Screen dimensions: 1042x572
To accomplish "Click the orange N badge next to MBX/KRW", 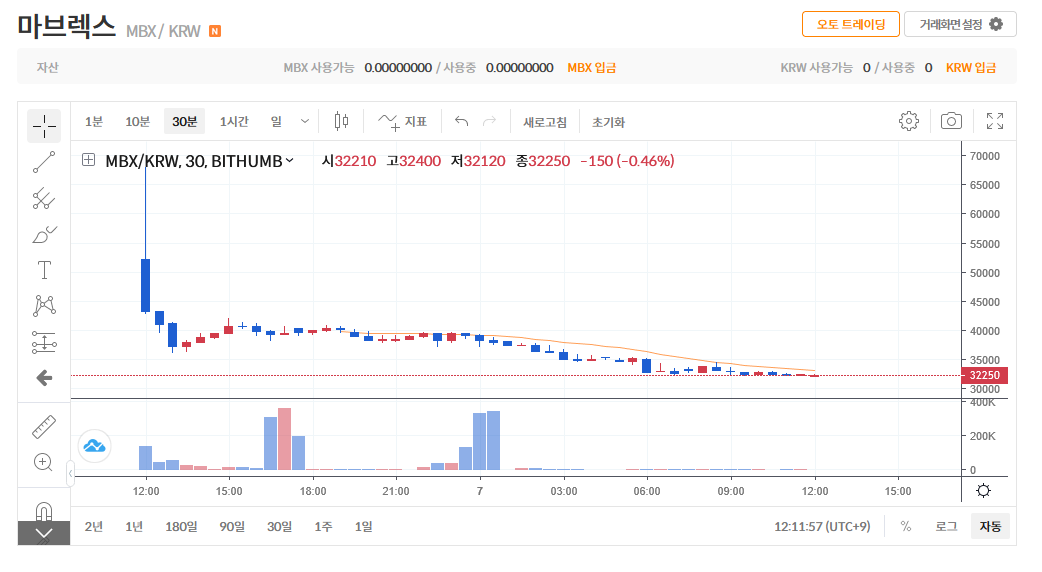I will 215,31.
